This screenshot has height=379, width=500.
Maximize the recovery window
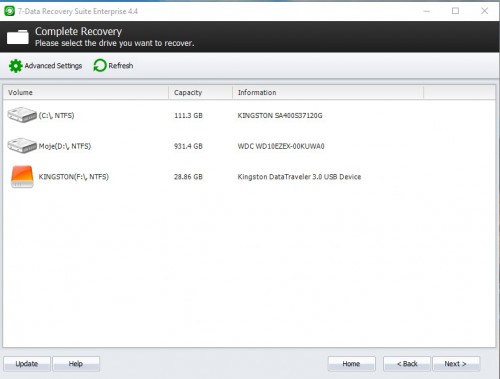[455, 11]
